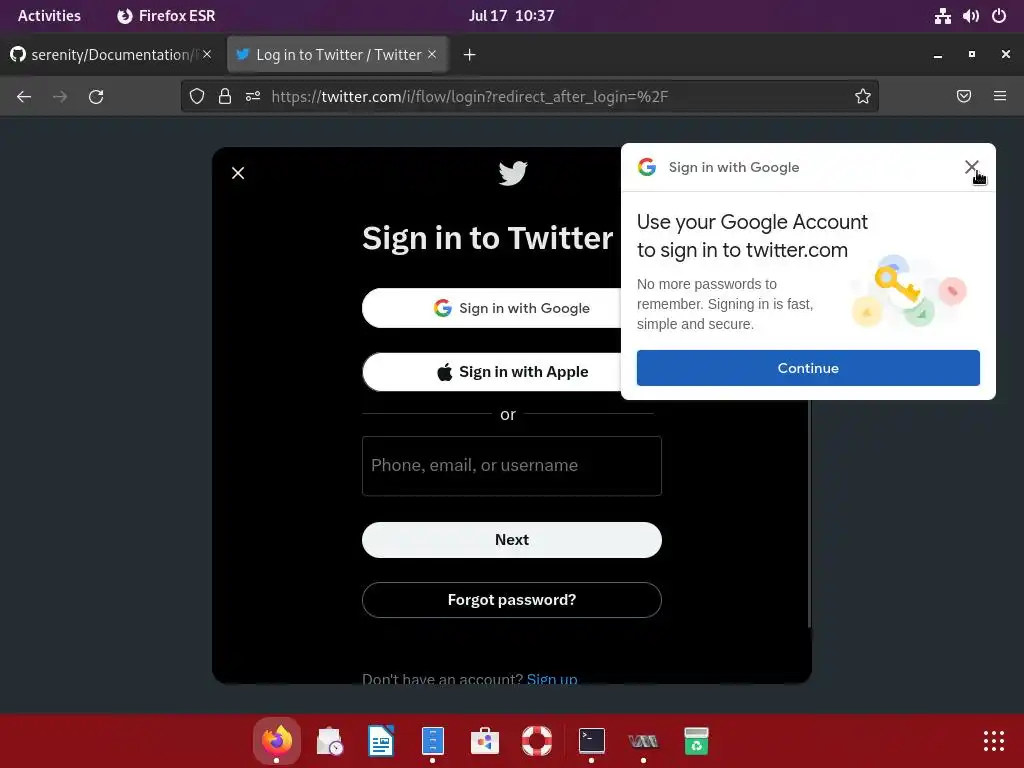Click the Next button
This screenshot has width=1024, height=768.
pos(511,539)
